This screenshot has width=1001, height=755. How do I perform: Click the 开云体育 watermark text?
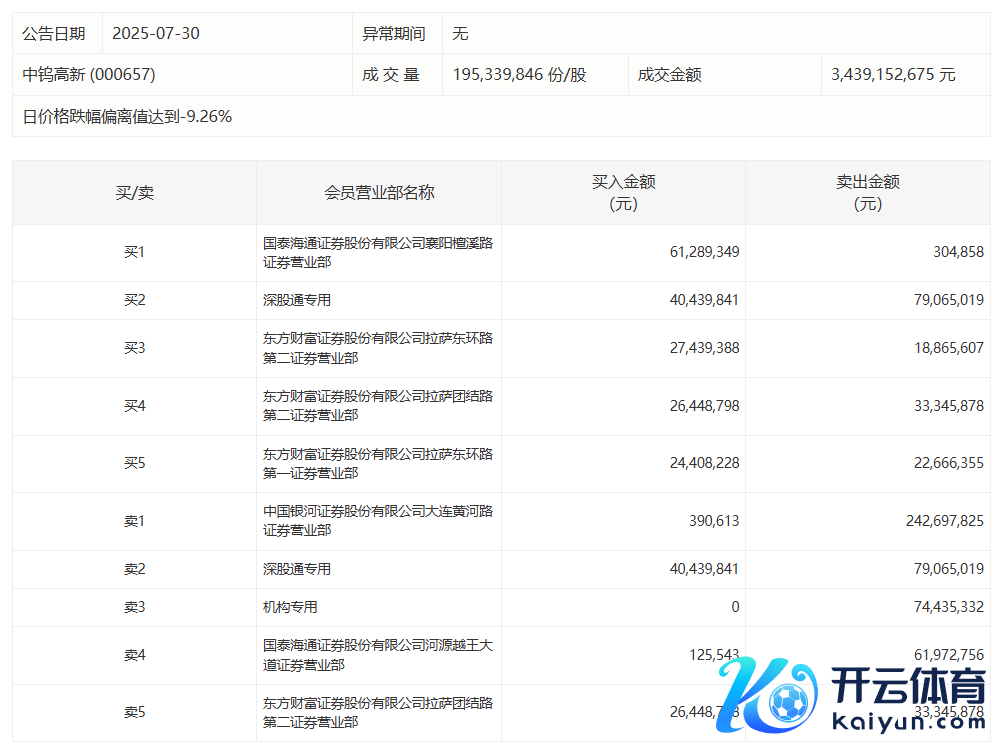tap(908, 686)
